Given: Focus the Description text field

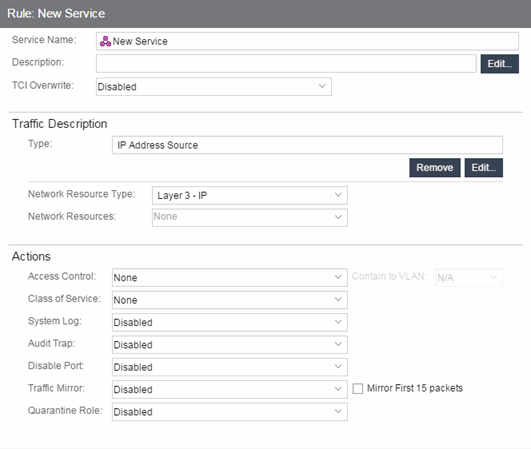Looking at the screenshot, I should (286, 64).
